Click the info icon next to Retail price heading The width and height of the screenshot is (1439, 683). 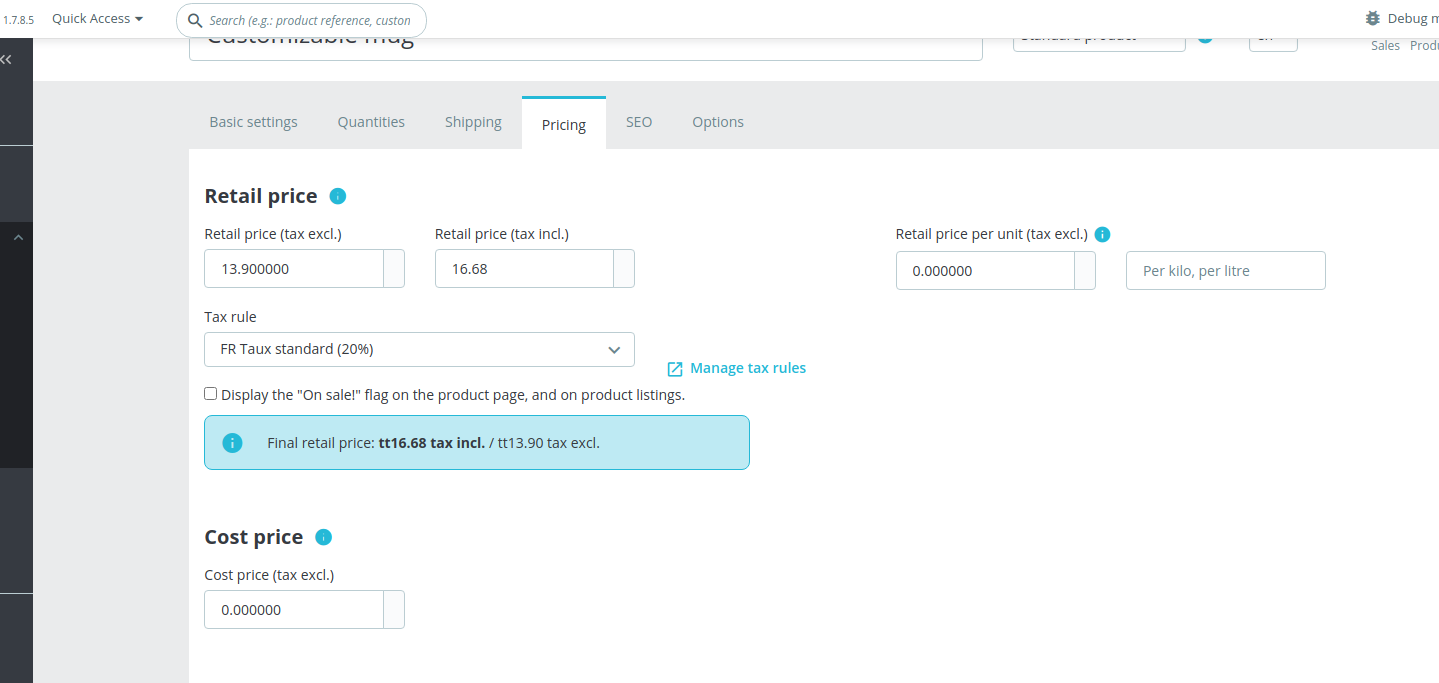tap(337, 196)
